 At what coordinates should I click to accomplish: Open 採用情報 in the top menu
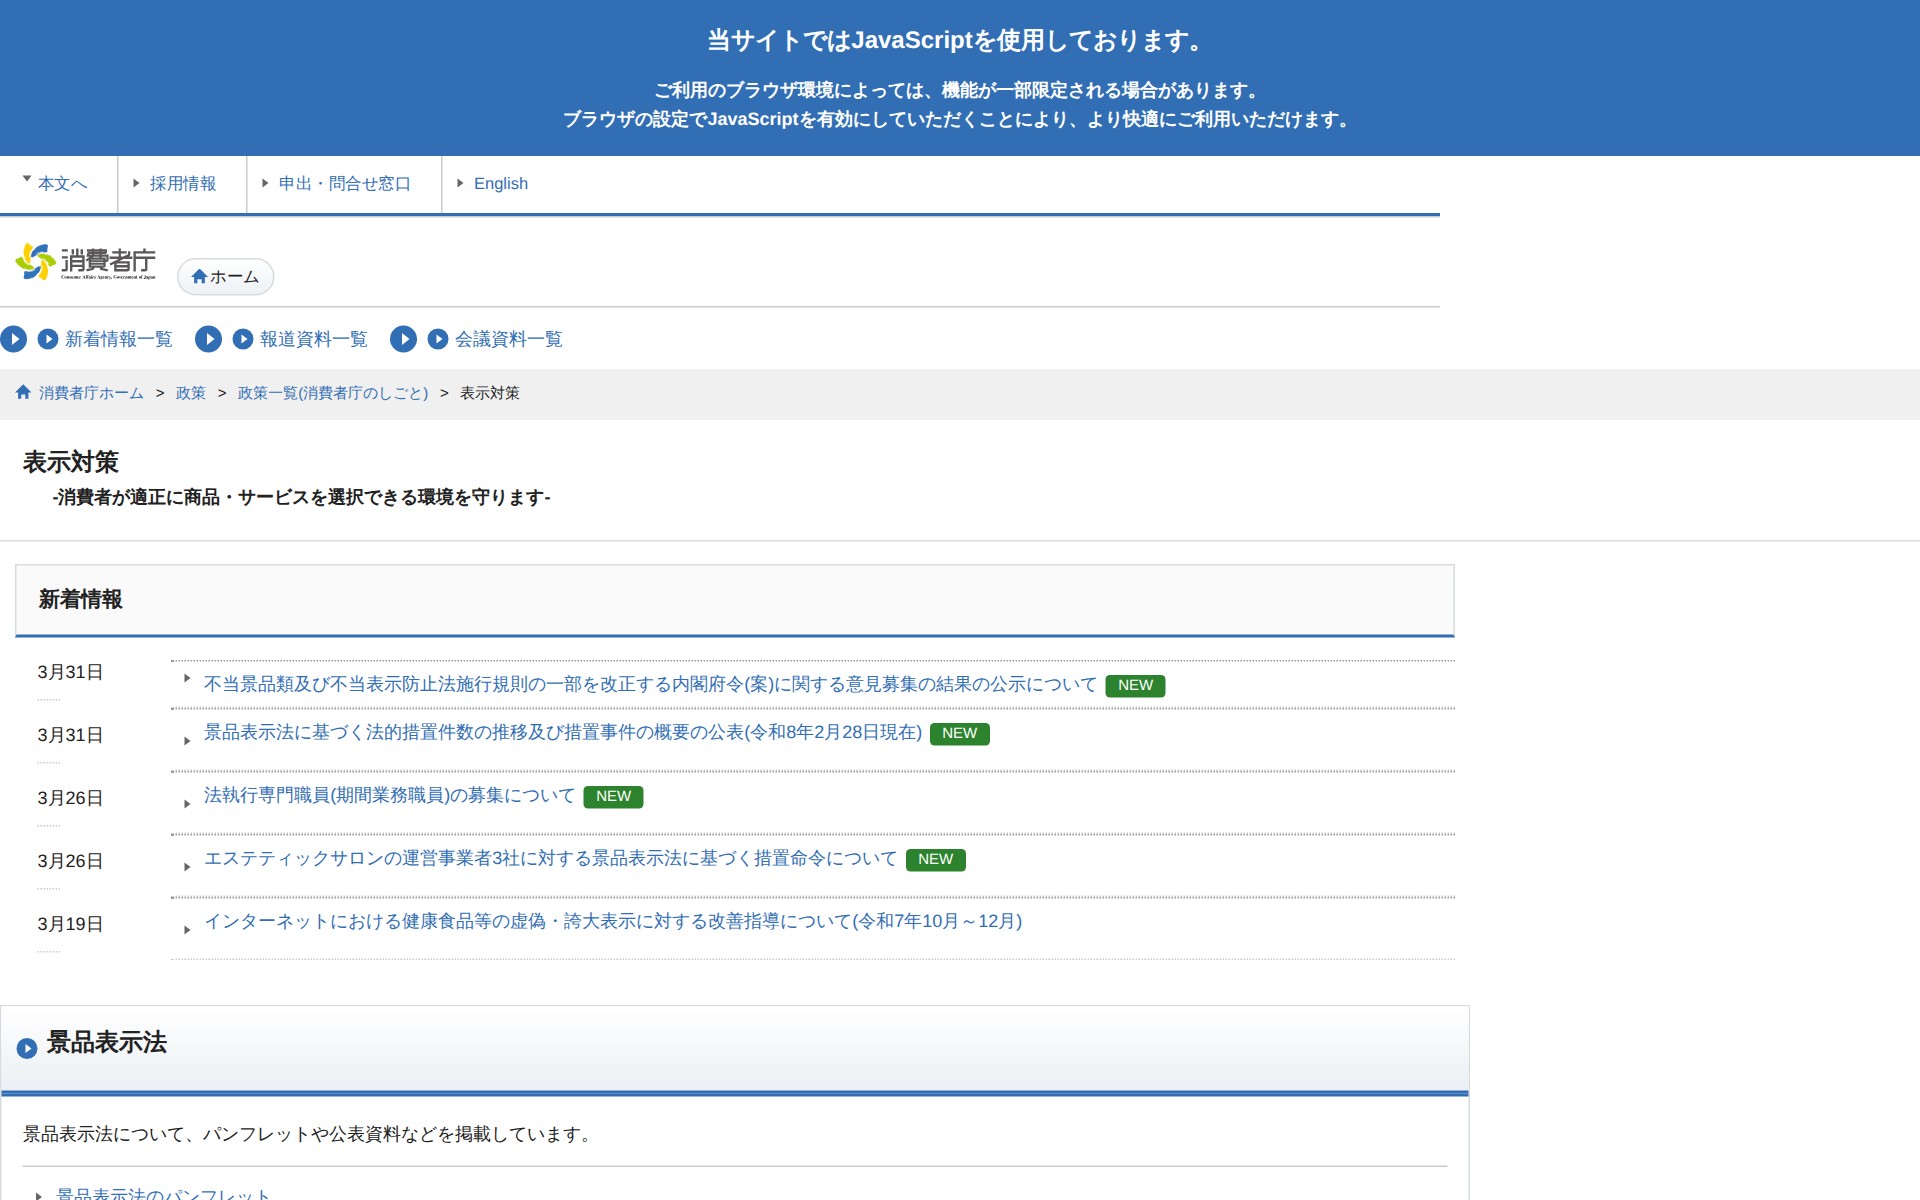click(182, 184)
